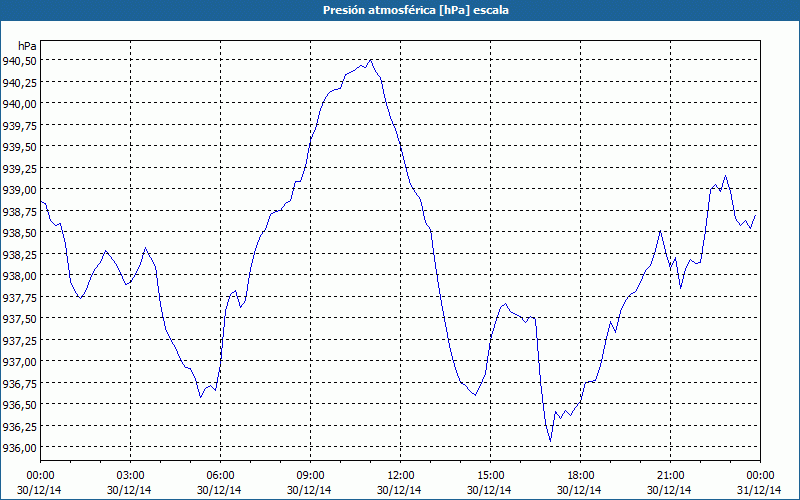Image resolution: width=800 pixels, height=500 pixels.
Task: Select the 937,75 y-axis label
Action: tap(19, 297)
